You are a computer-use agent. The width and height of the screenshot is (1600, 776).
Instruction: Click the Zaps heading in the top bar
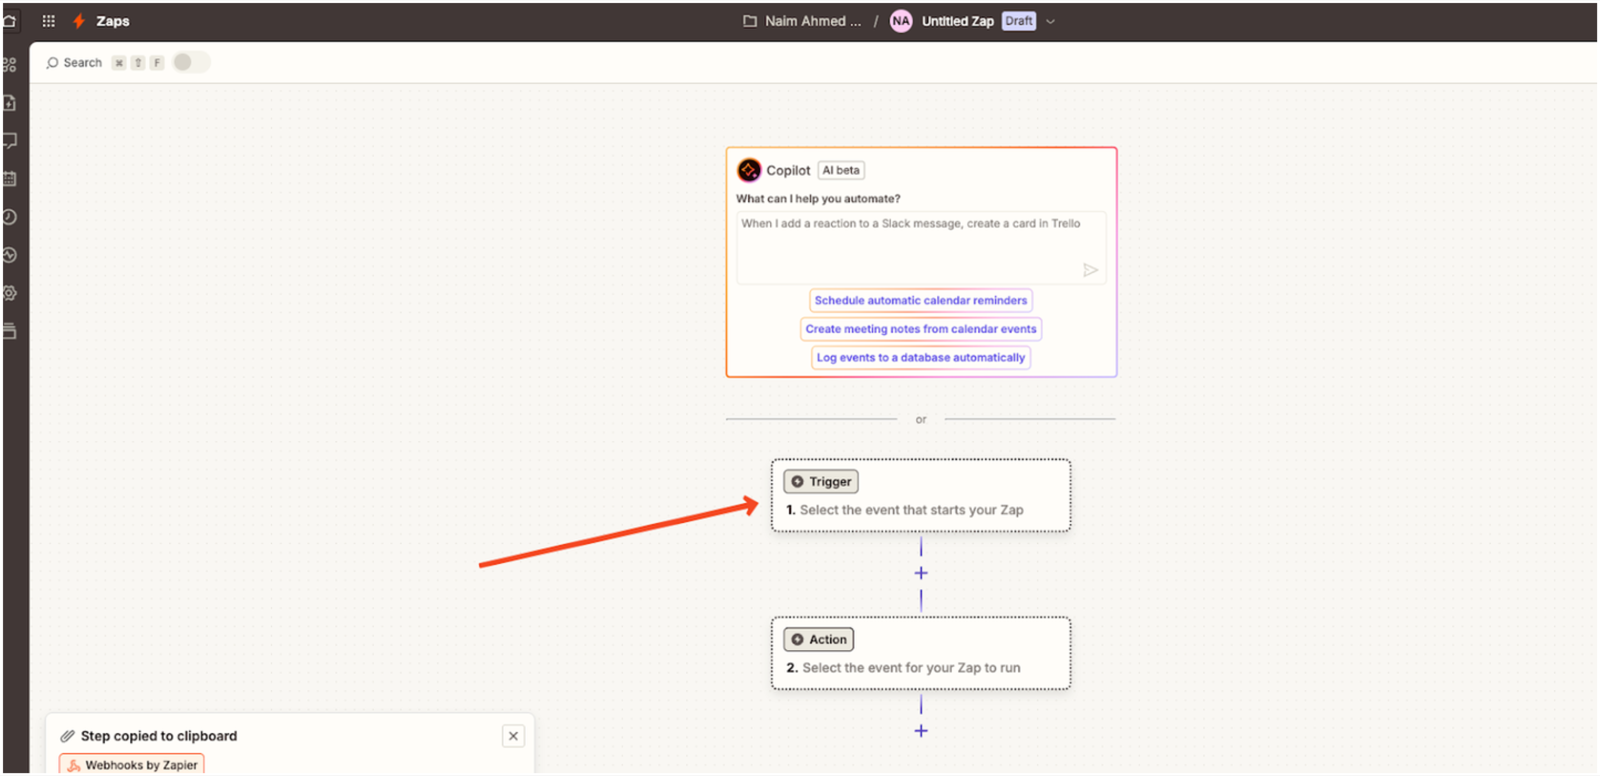(x=113, y=21)
